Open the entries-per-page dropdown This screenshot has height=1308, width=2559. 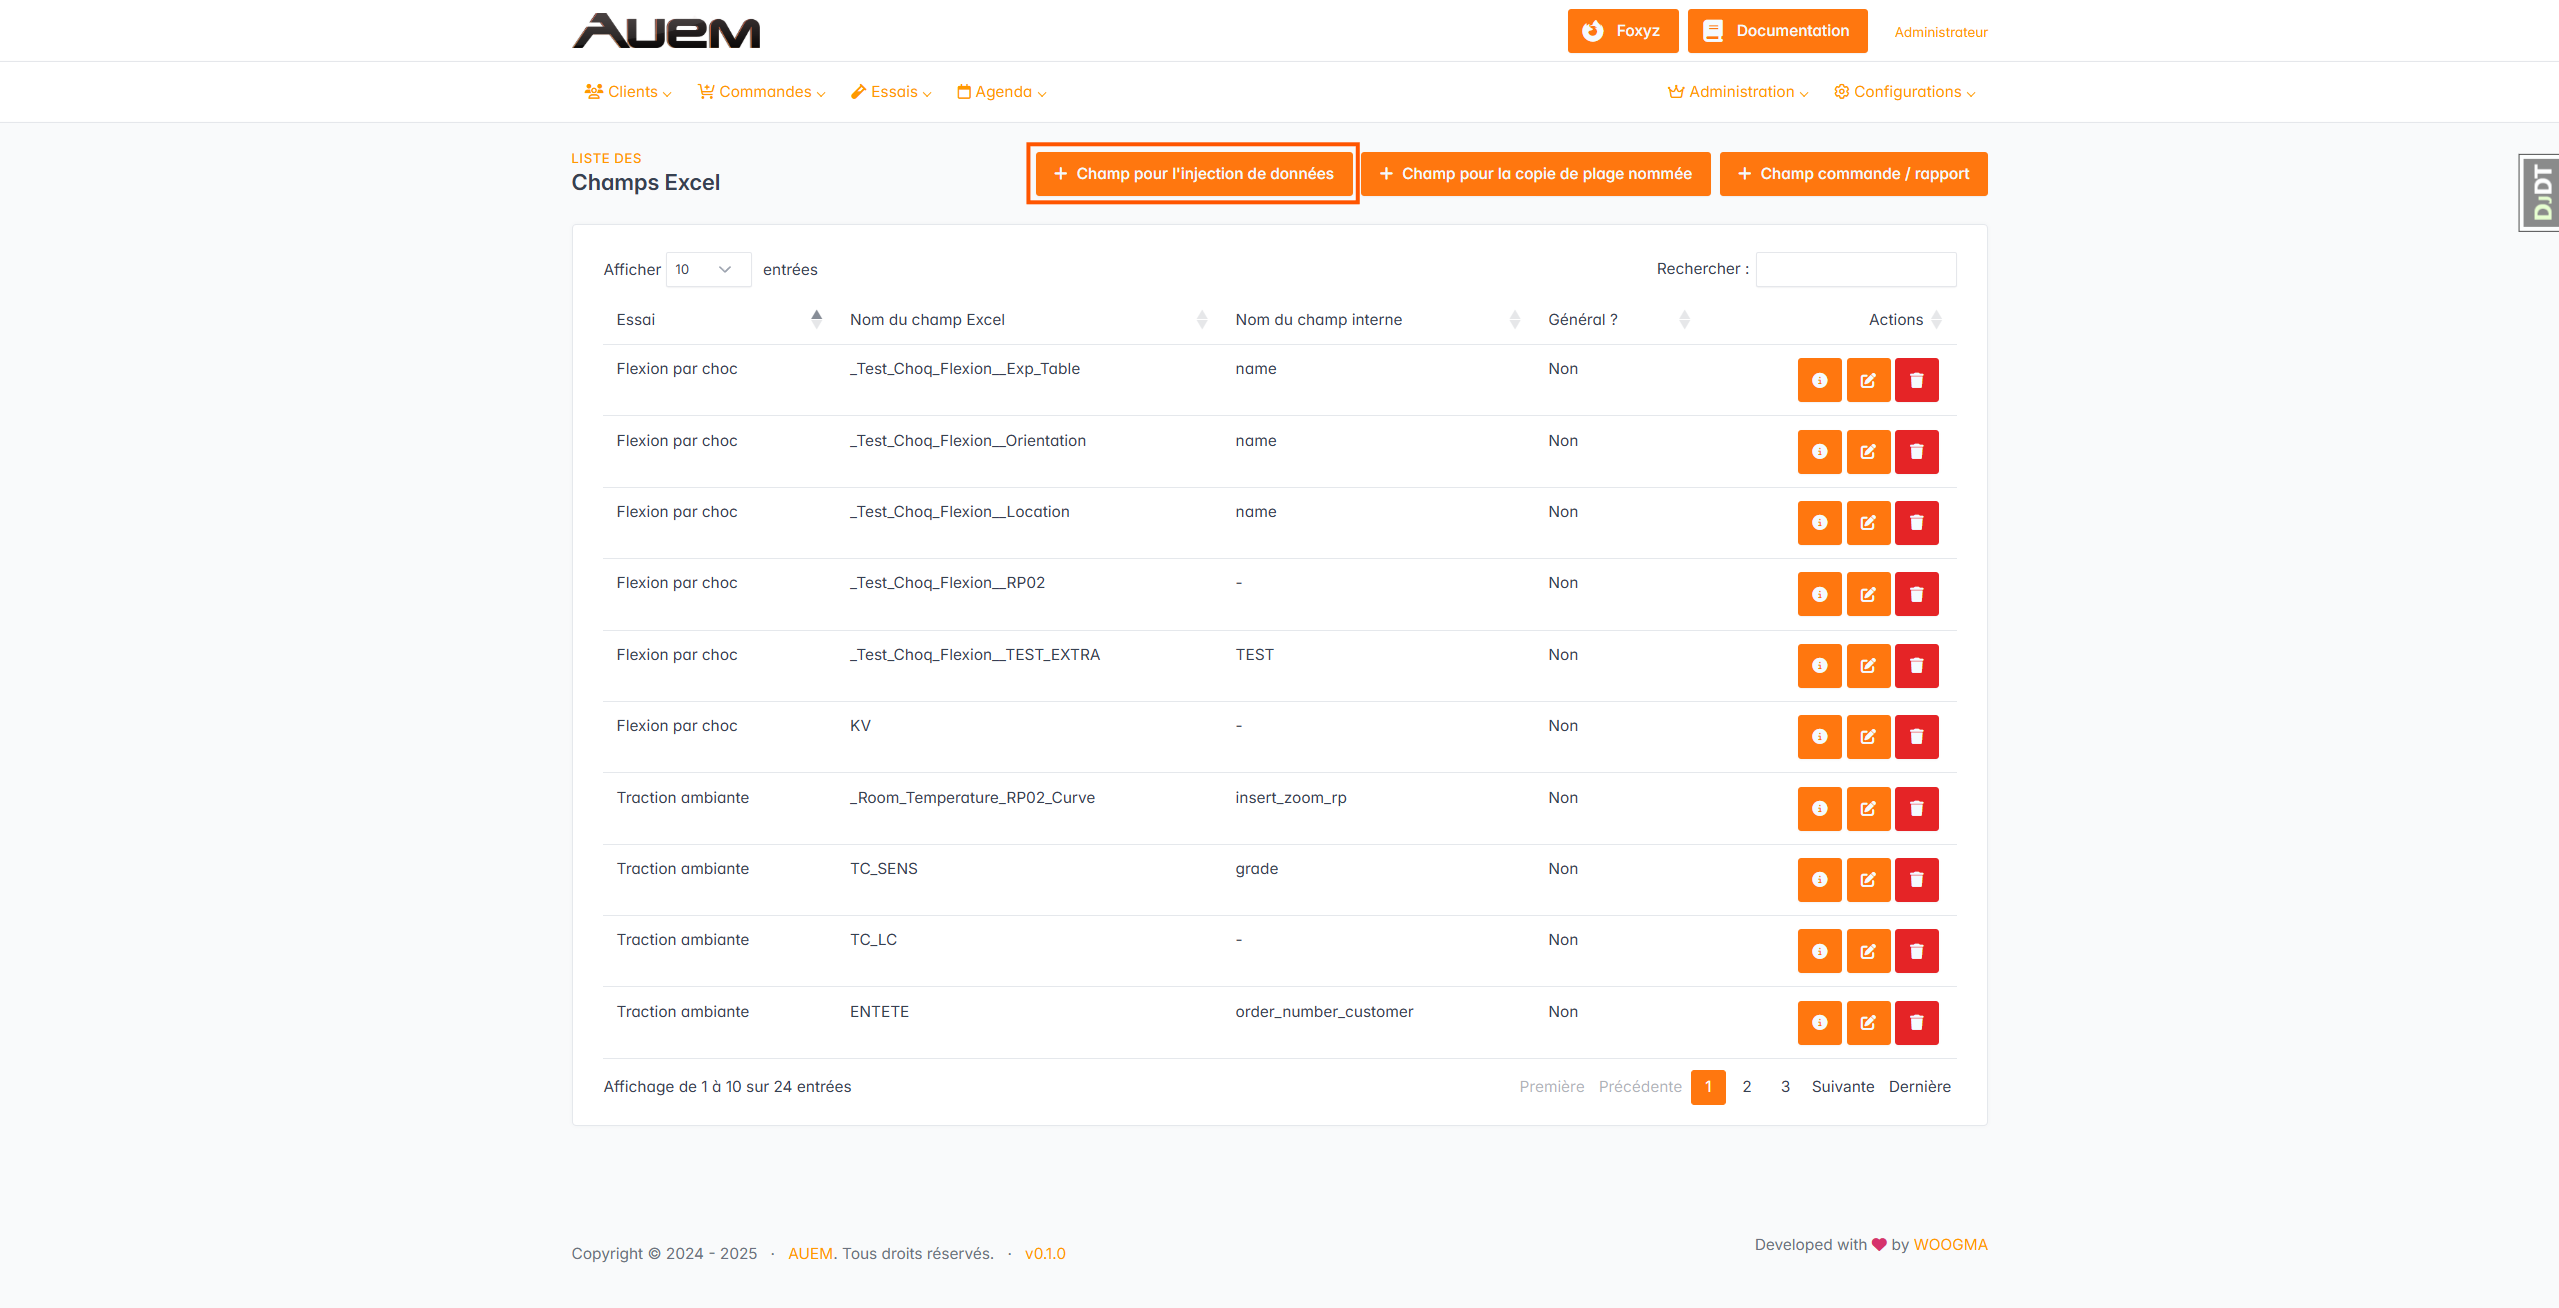[x=707, y=270]
